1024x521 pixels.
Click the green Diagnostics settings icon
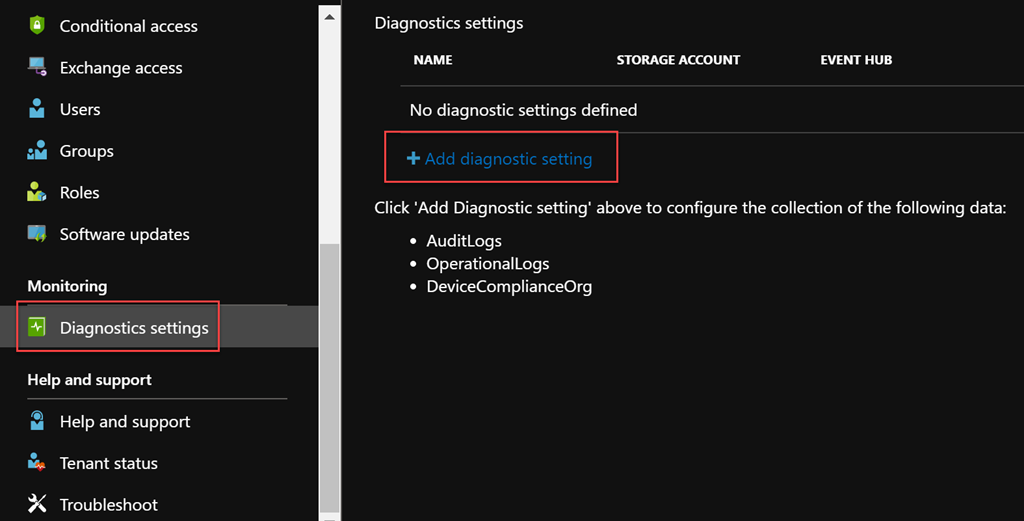37,327
